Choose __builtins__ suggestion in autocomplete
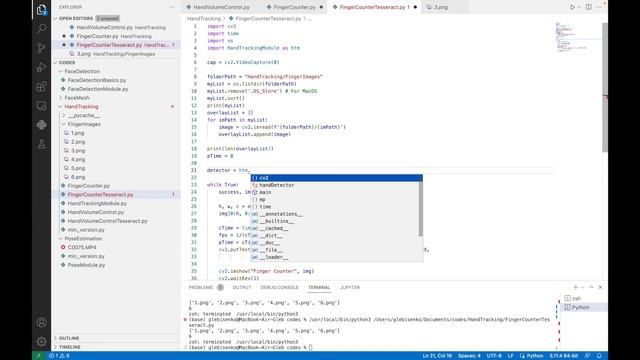This screenshot has width=640, height=360. click(336, 221)
